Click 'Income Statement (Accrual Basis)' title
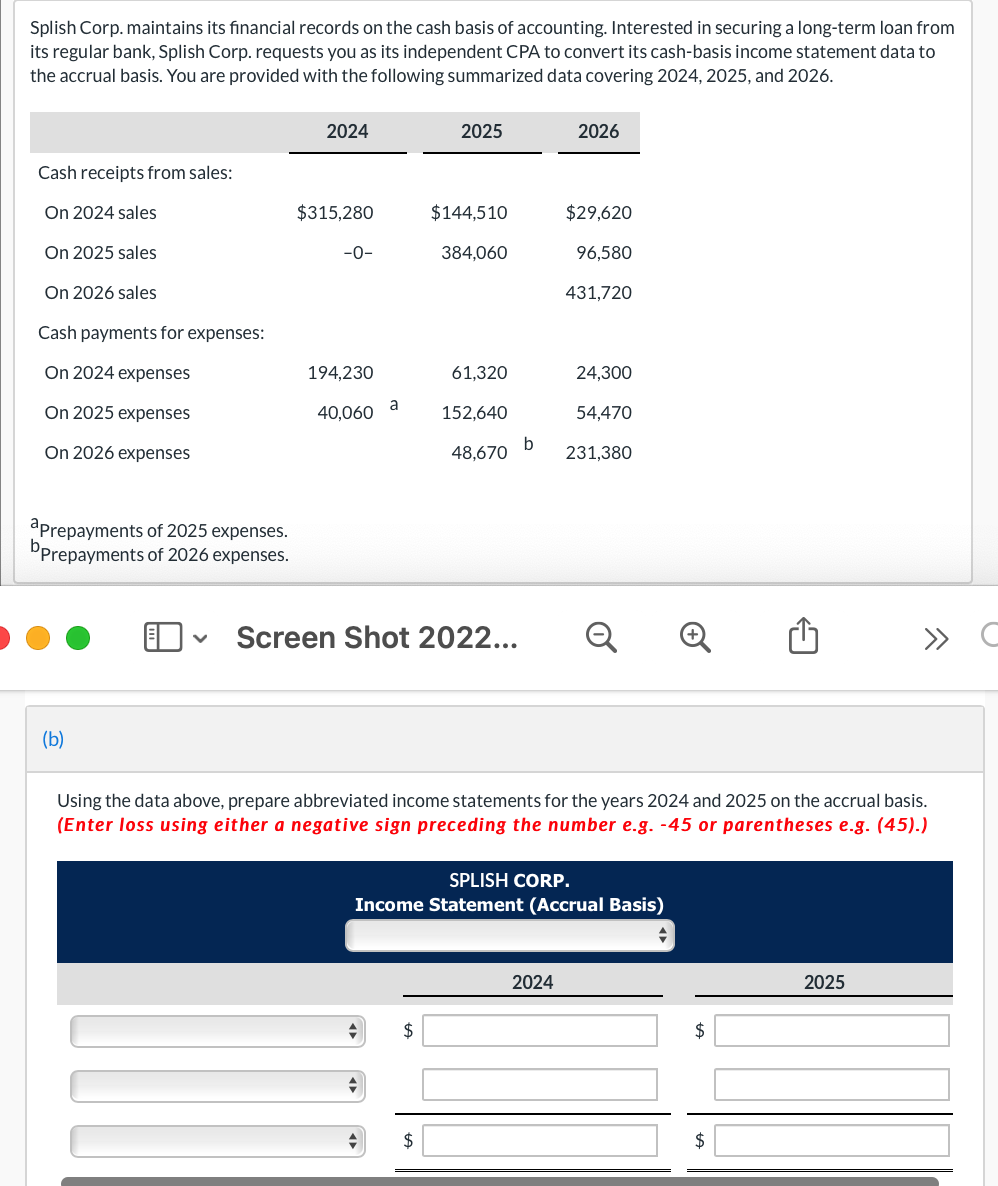Screen dimensions: 998x1186 (x=509, y=905)
